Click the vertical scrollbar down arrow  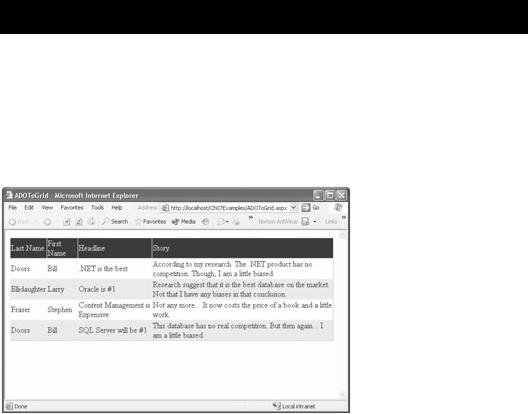(342, 394)
